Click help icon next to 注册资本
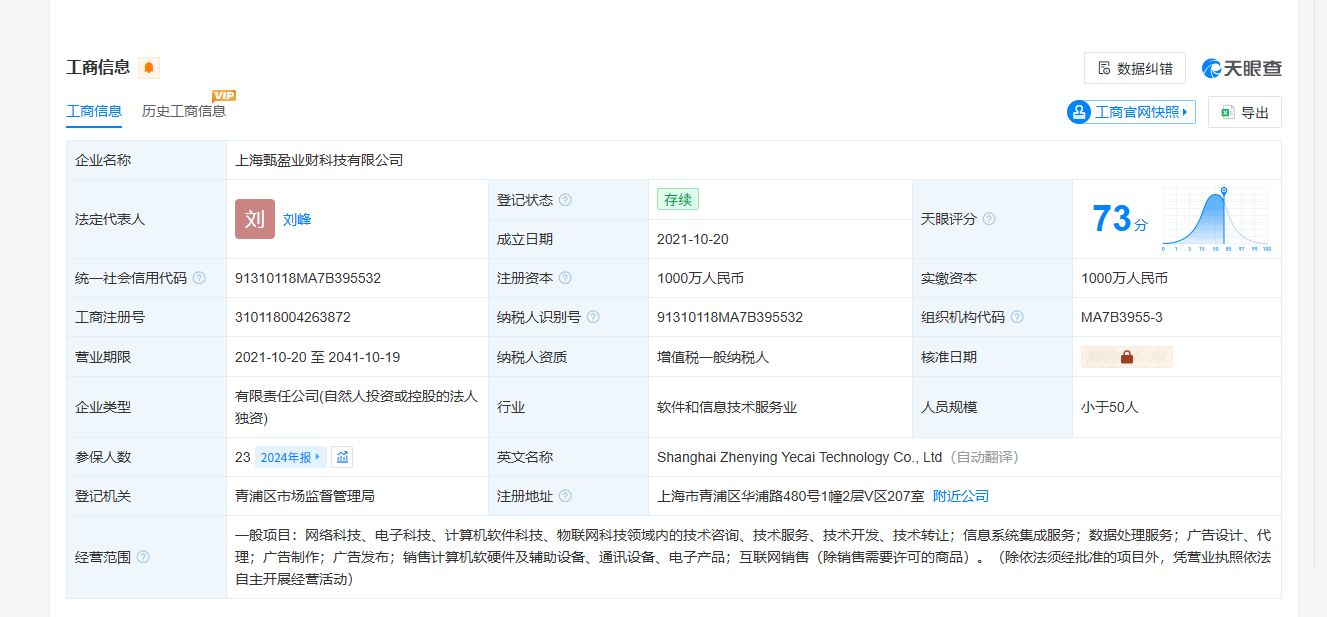 565,278
